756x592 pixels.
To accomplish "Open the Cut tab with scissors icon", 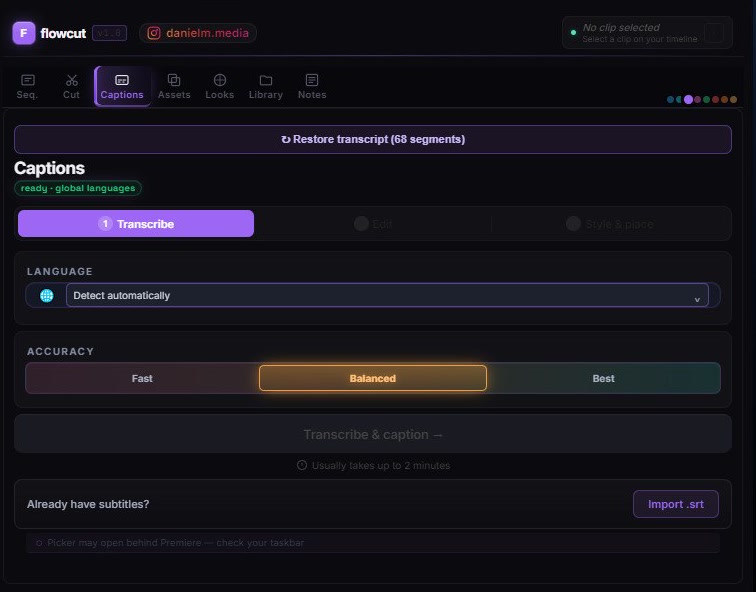I will click(x=71, y=87).
